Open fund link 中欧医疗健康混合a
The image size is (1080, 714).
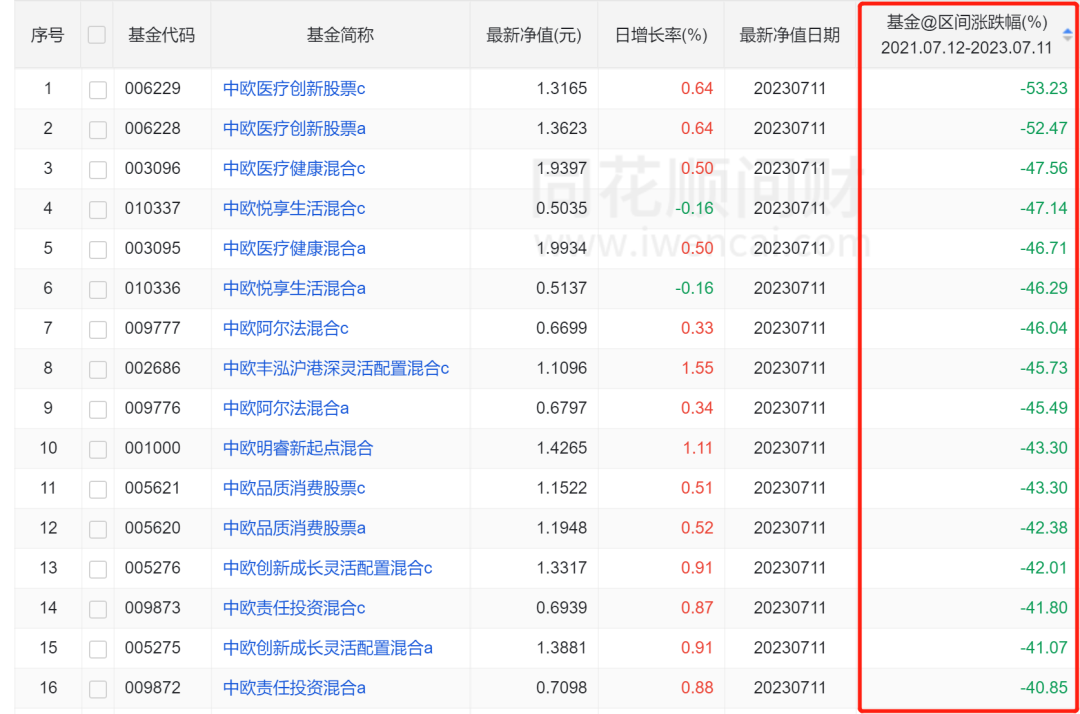294,249
